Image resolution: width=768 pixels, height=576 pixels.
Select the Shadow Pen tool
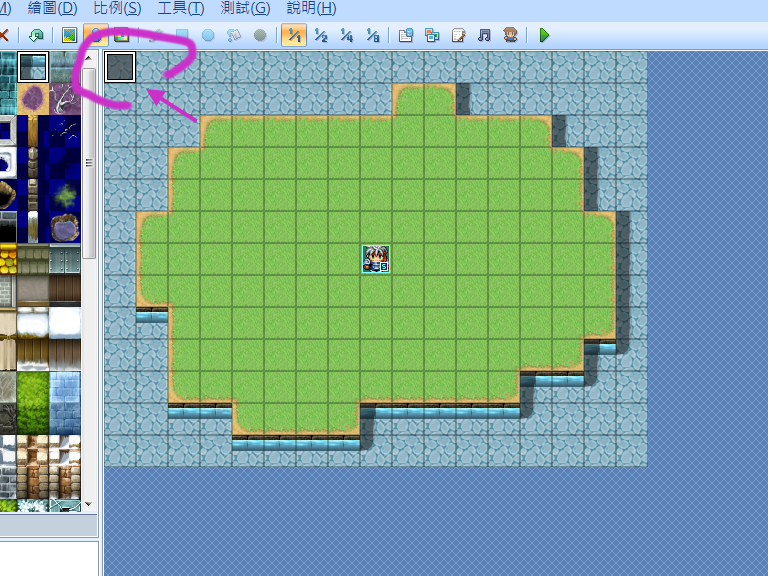260,35
